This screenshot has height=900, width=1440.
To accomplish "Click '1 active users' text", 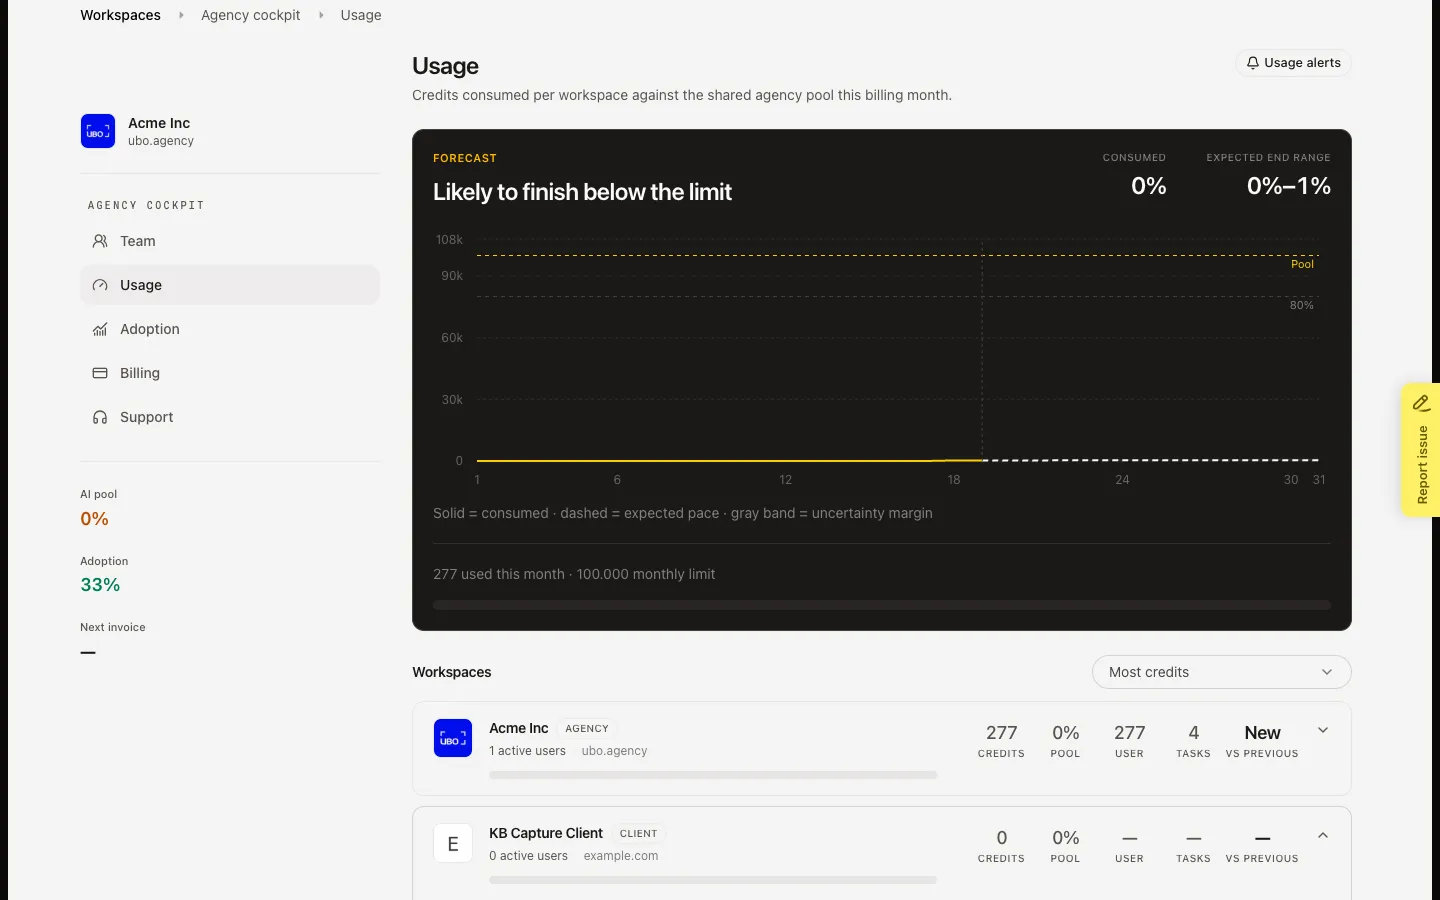I will [x=527, y=751].
